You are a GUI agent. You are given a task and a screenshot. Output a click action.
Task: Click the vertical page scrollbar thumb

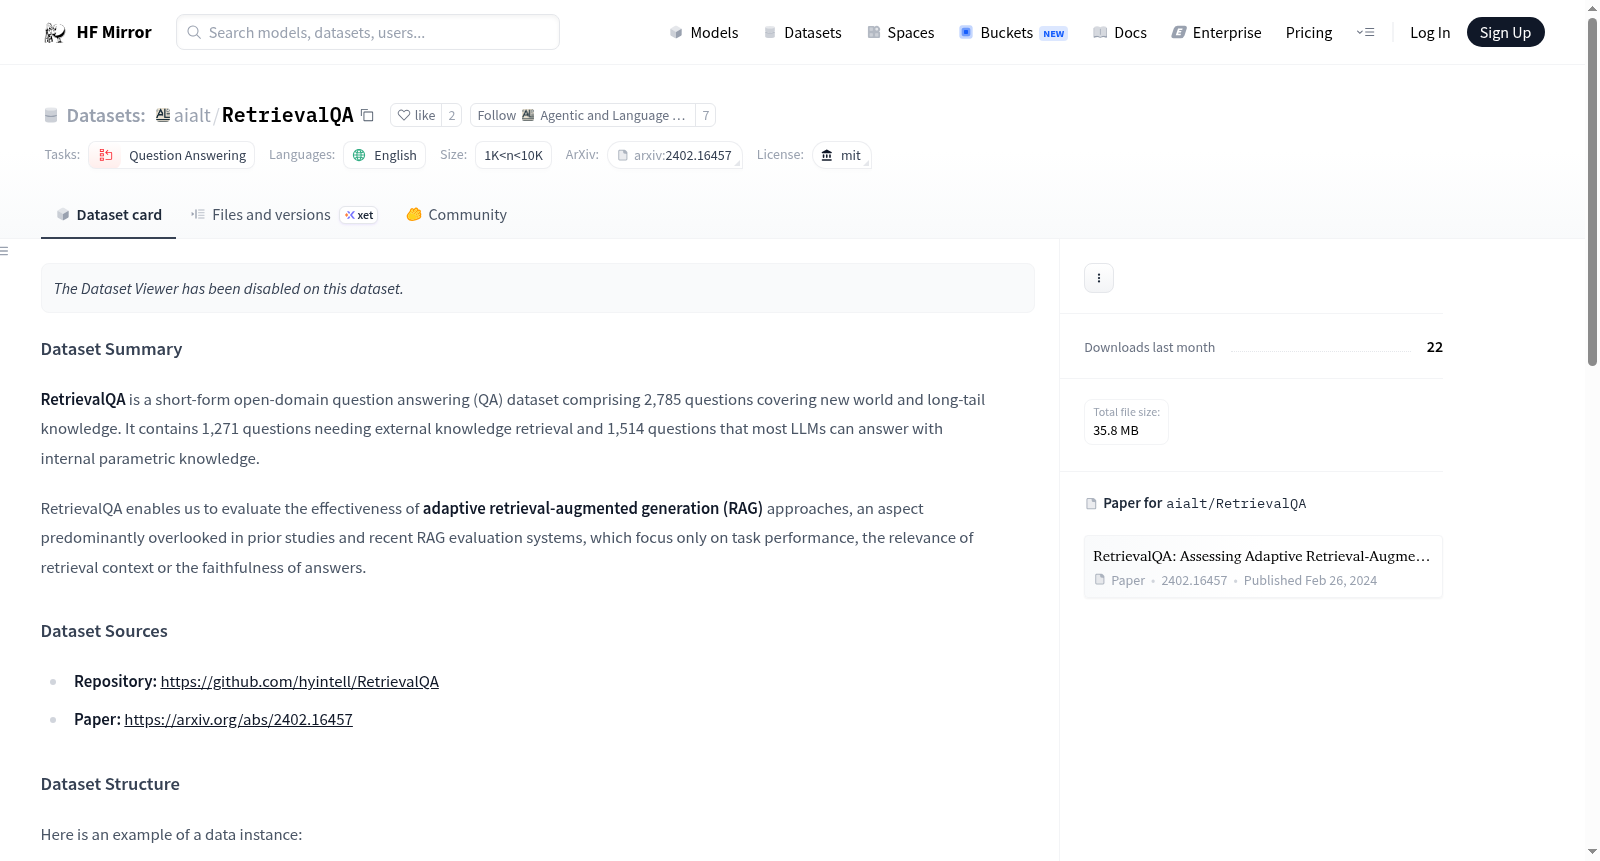[x=1593, y=190]
